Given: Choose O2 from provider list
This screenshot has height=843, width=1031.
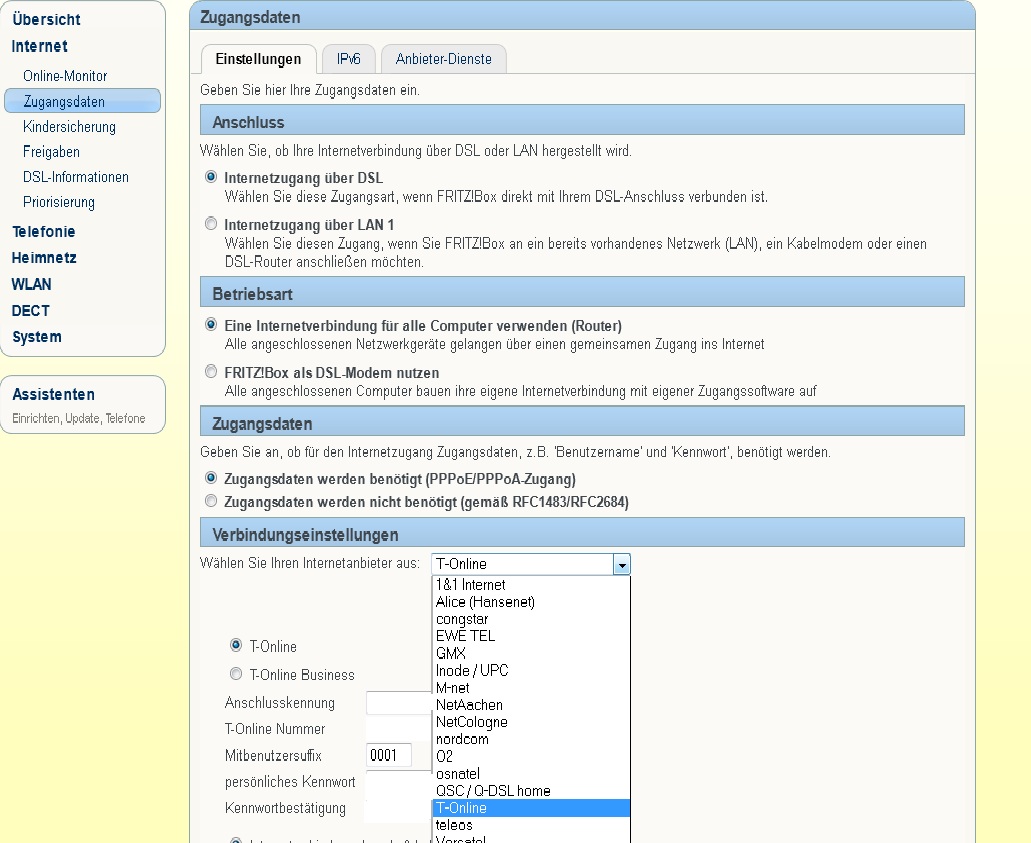Looking at the screenshot, I should 531,756.
